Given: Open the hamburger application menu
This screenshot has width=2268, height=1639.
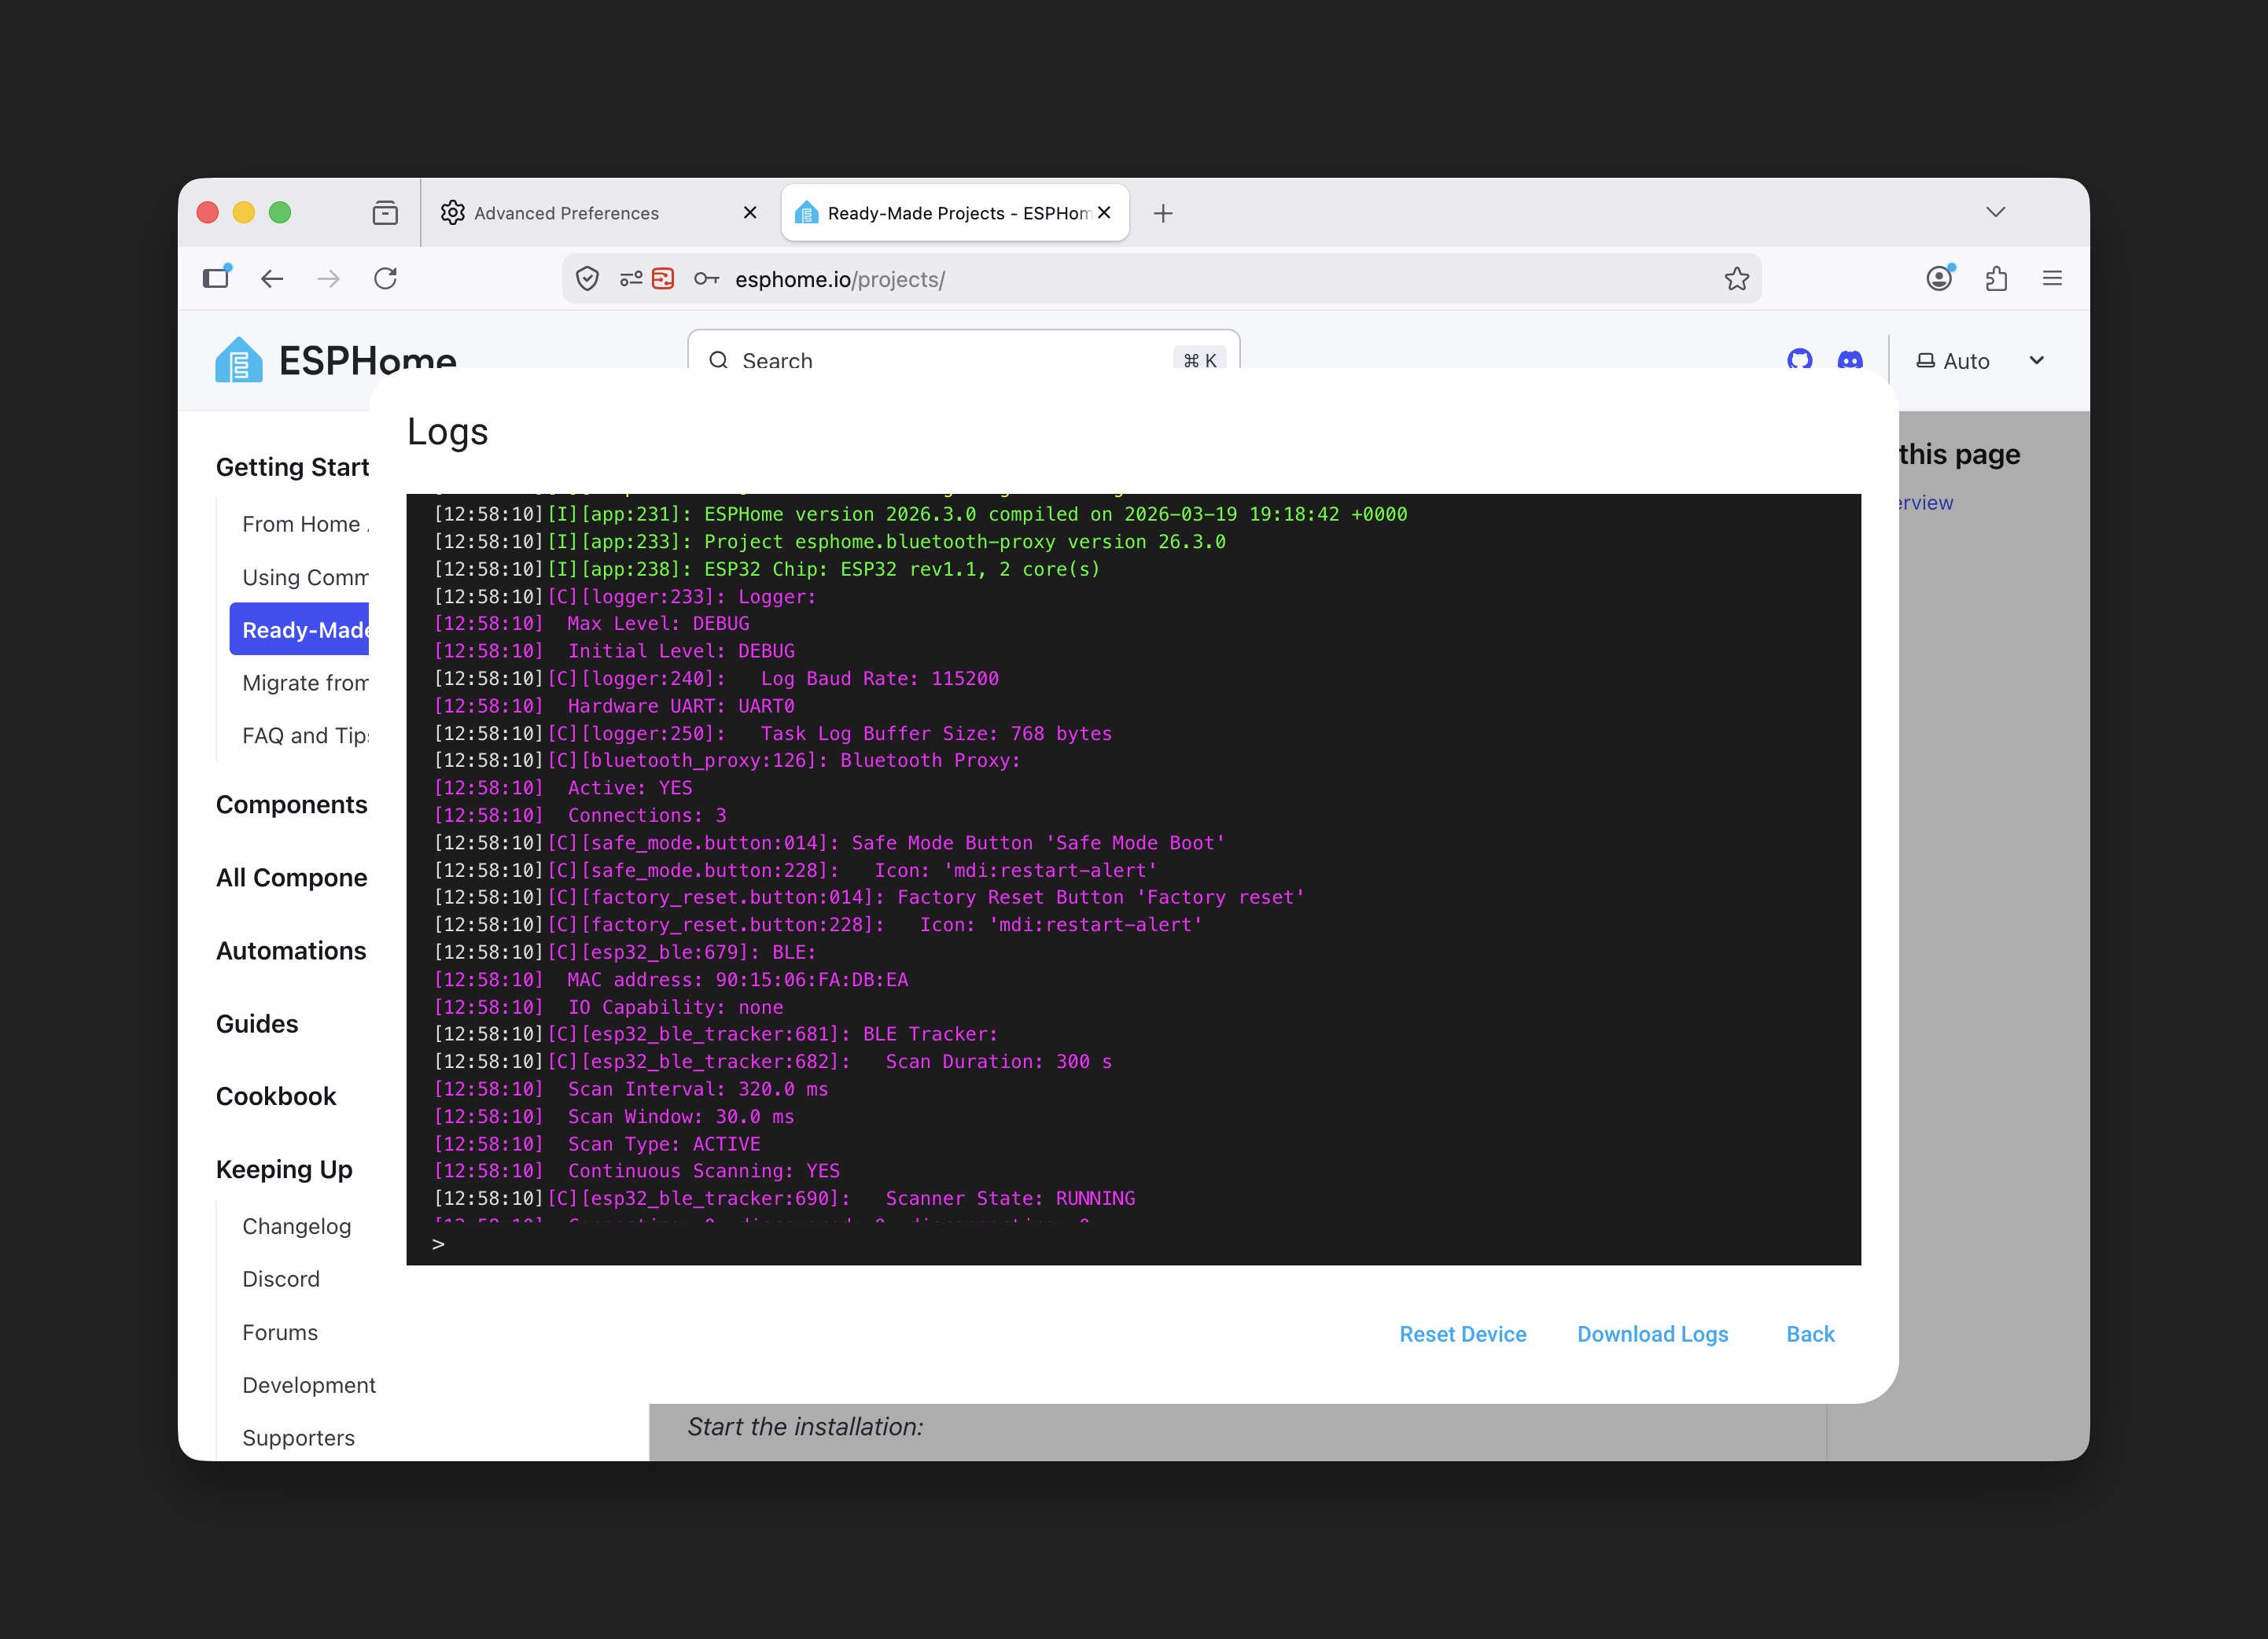Looking at the screenshot, I should 2052,278.
